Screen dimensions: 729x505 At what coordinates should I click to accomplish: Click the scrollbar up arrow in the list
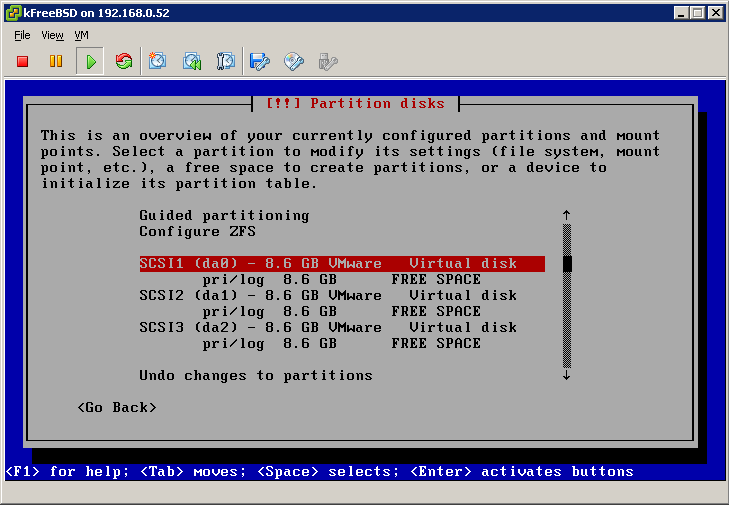pos(566,215)
